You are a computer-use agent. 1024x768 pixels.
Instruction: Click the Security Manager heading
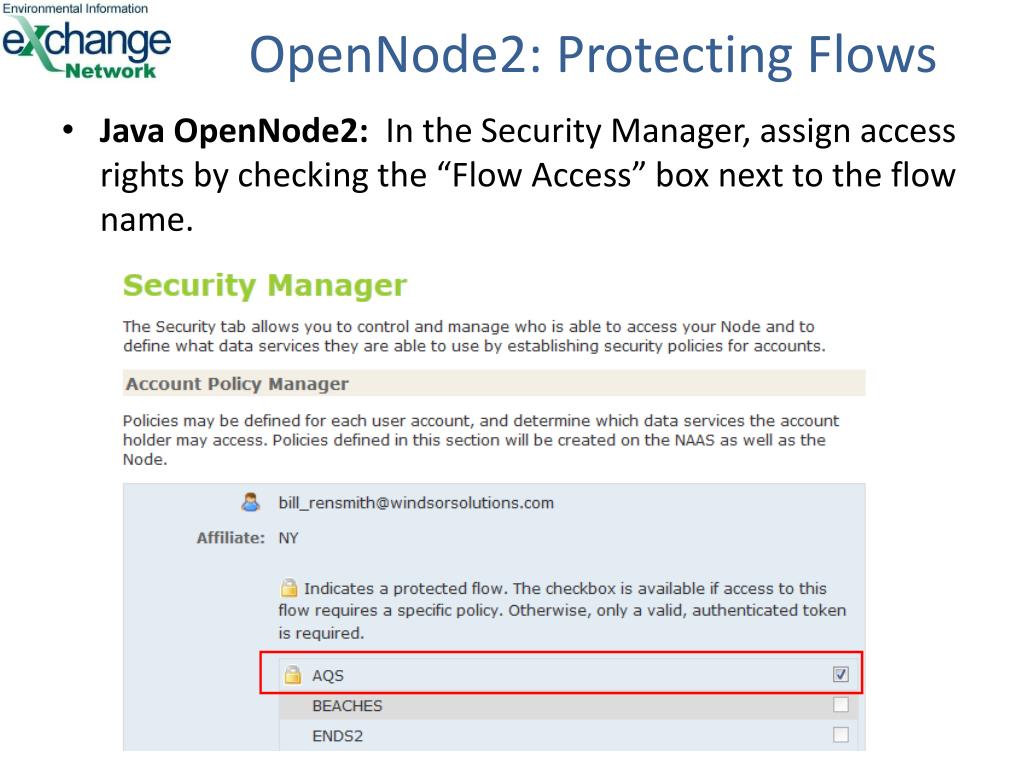coord(264,285)
